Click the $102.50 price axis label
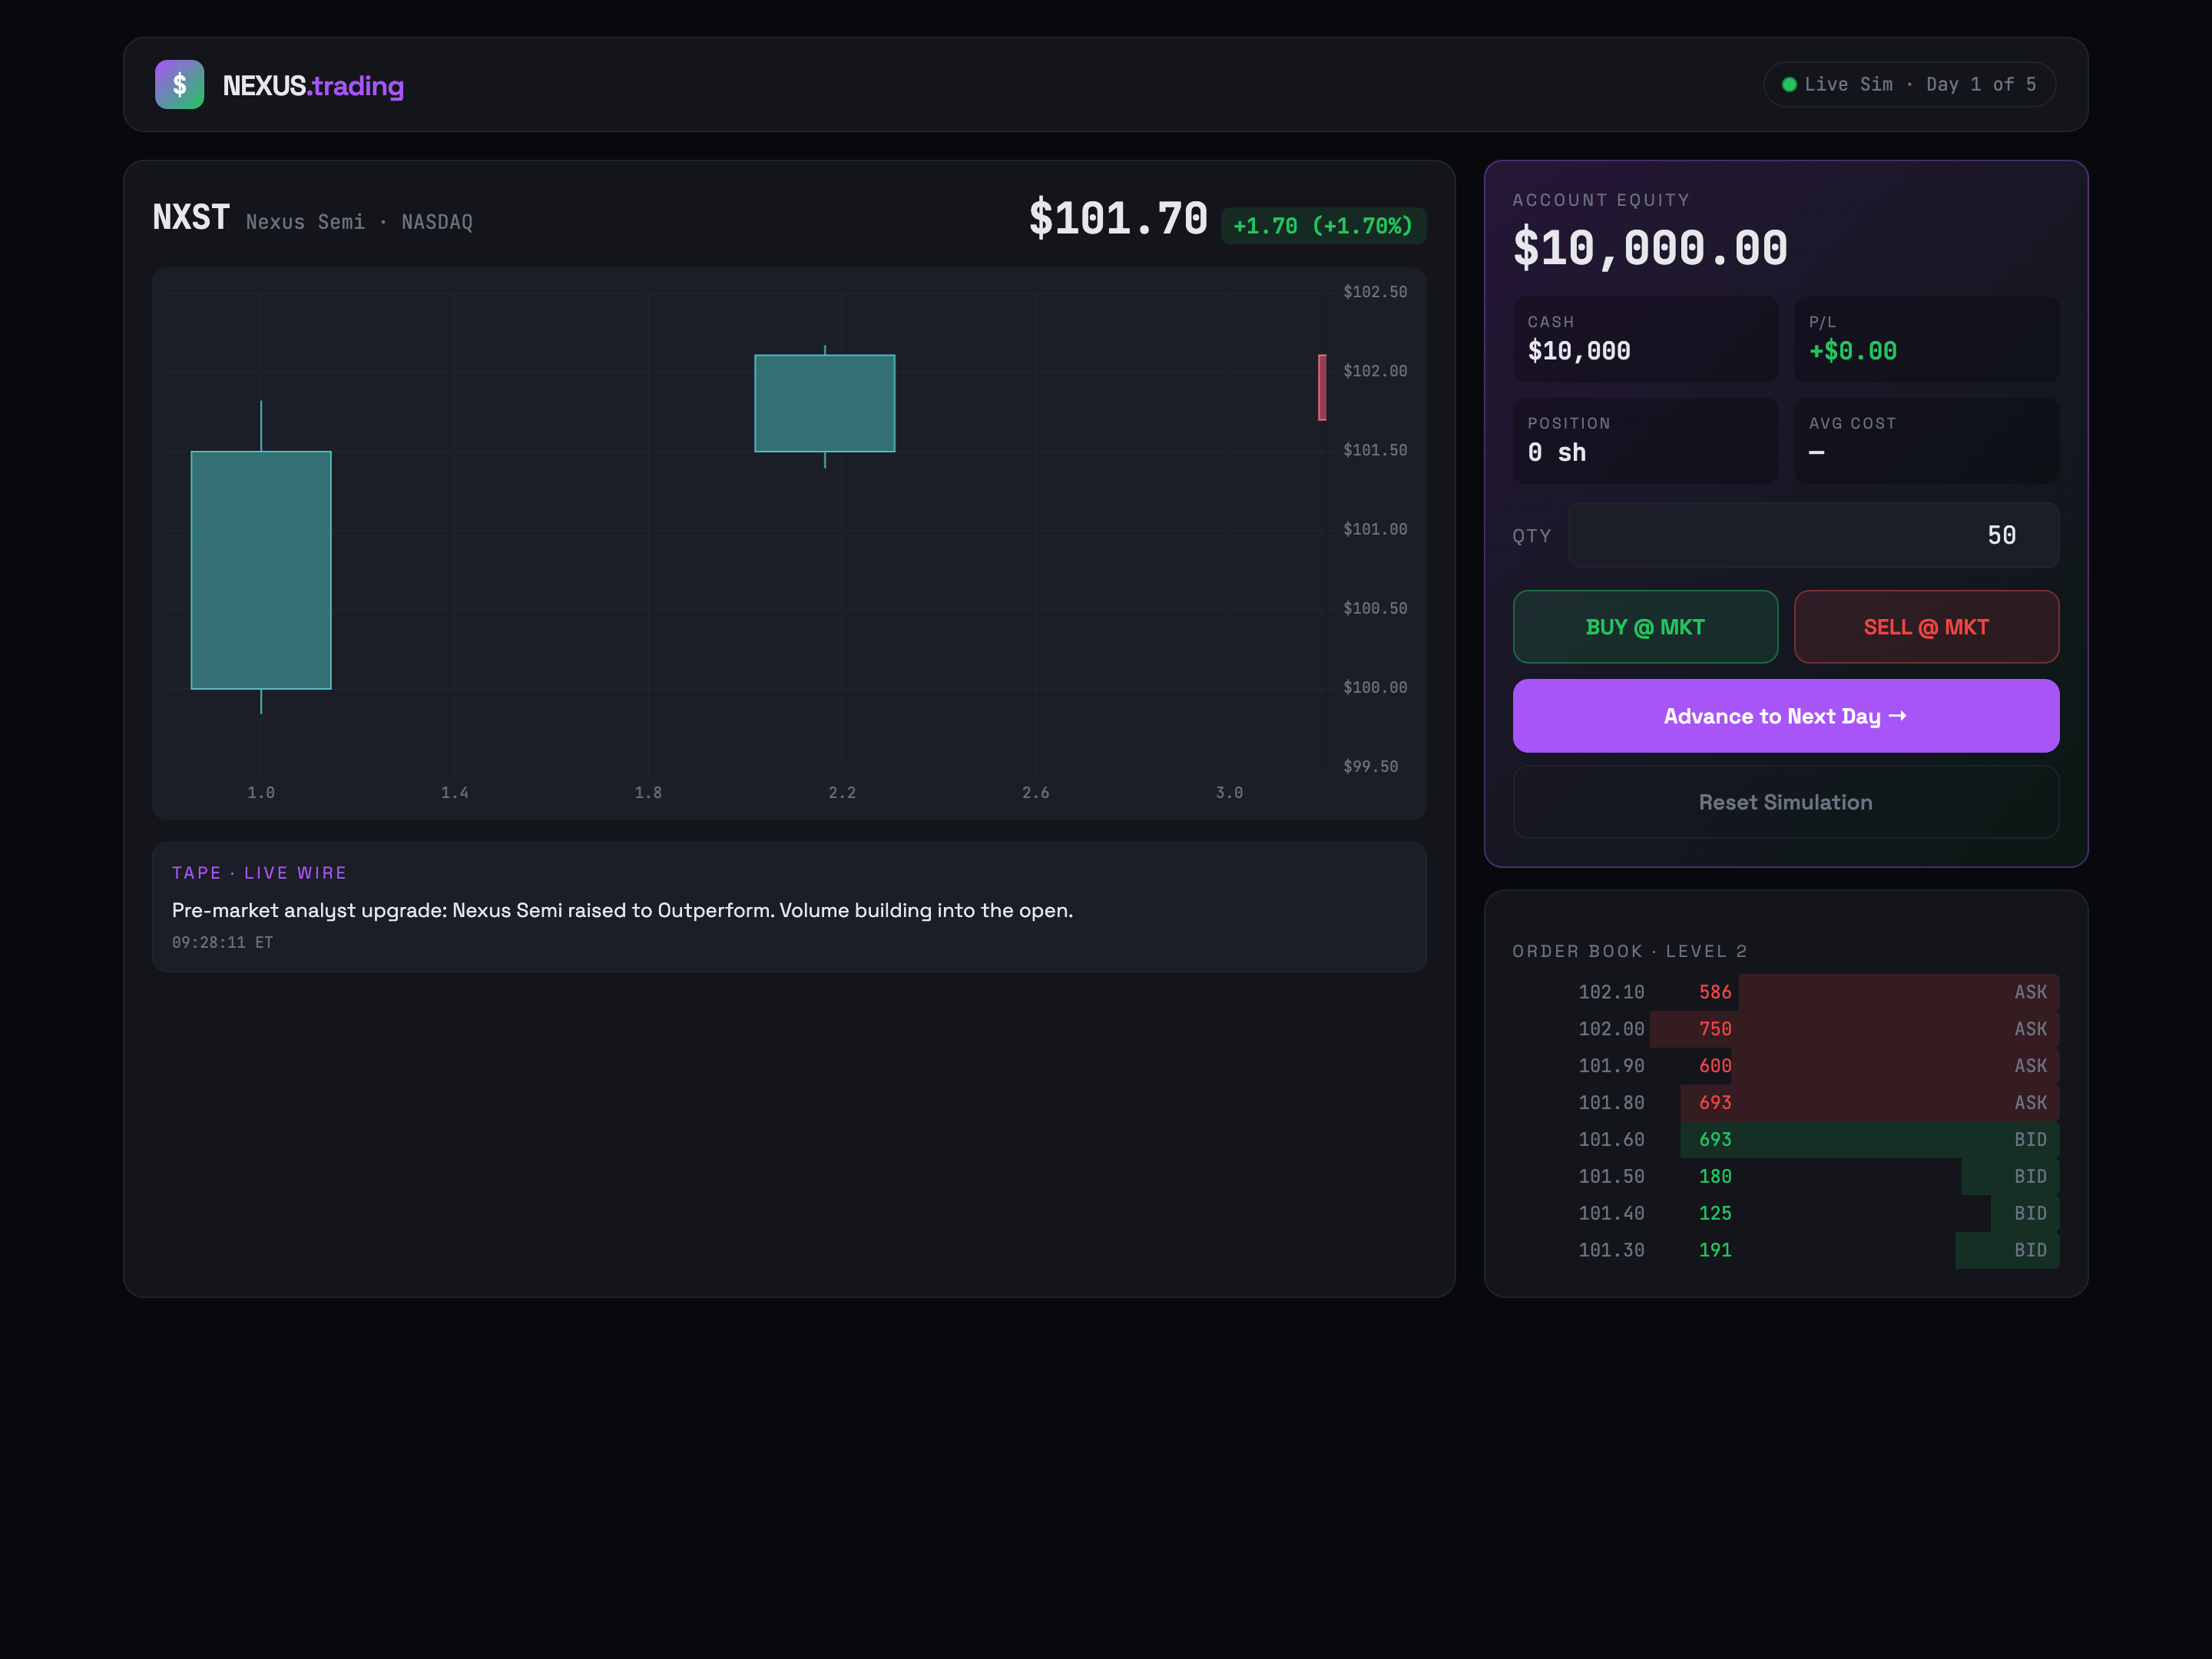The image size is (2212, 1659). pos(1375,292)
